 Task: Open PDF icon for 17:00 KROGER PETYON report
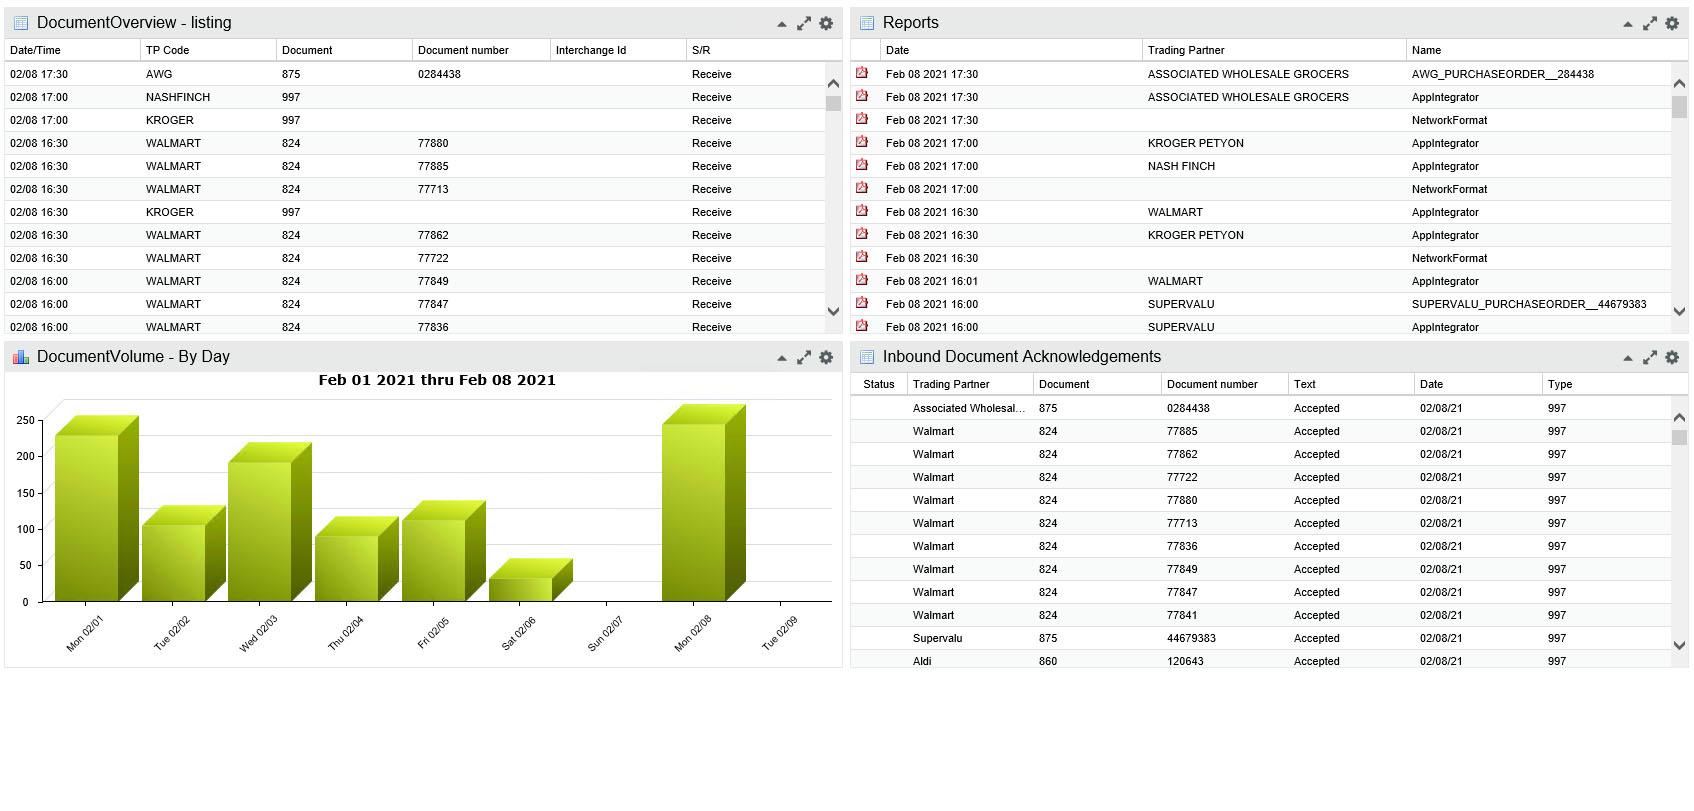[x=862, y=142]
